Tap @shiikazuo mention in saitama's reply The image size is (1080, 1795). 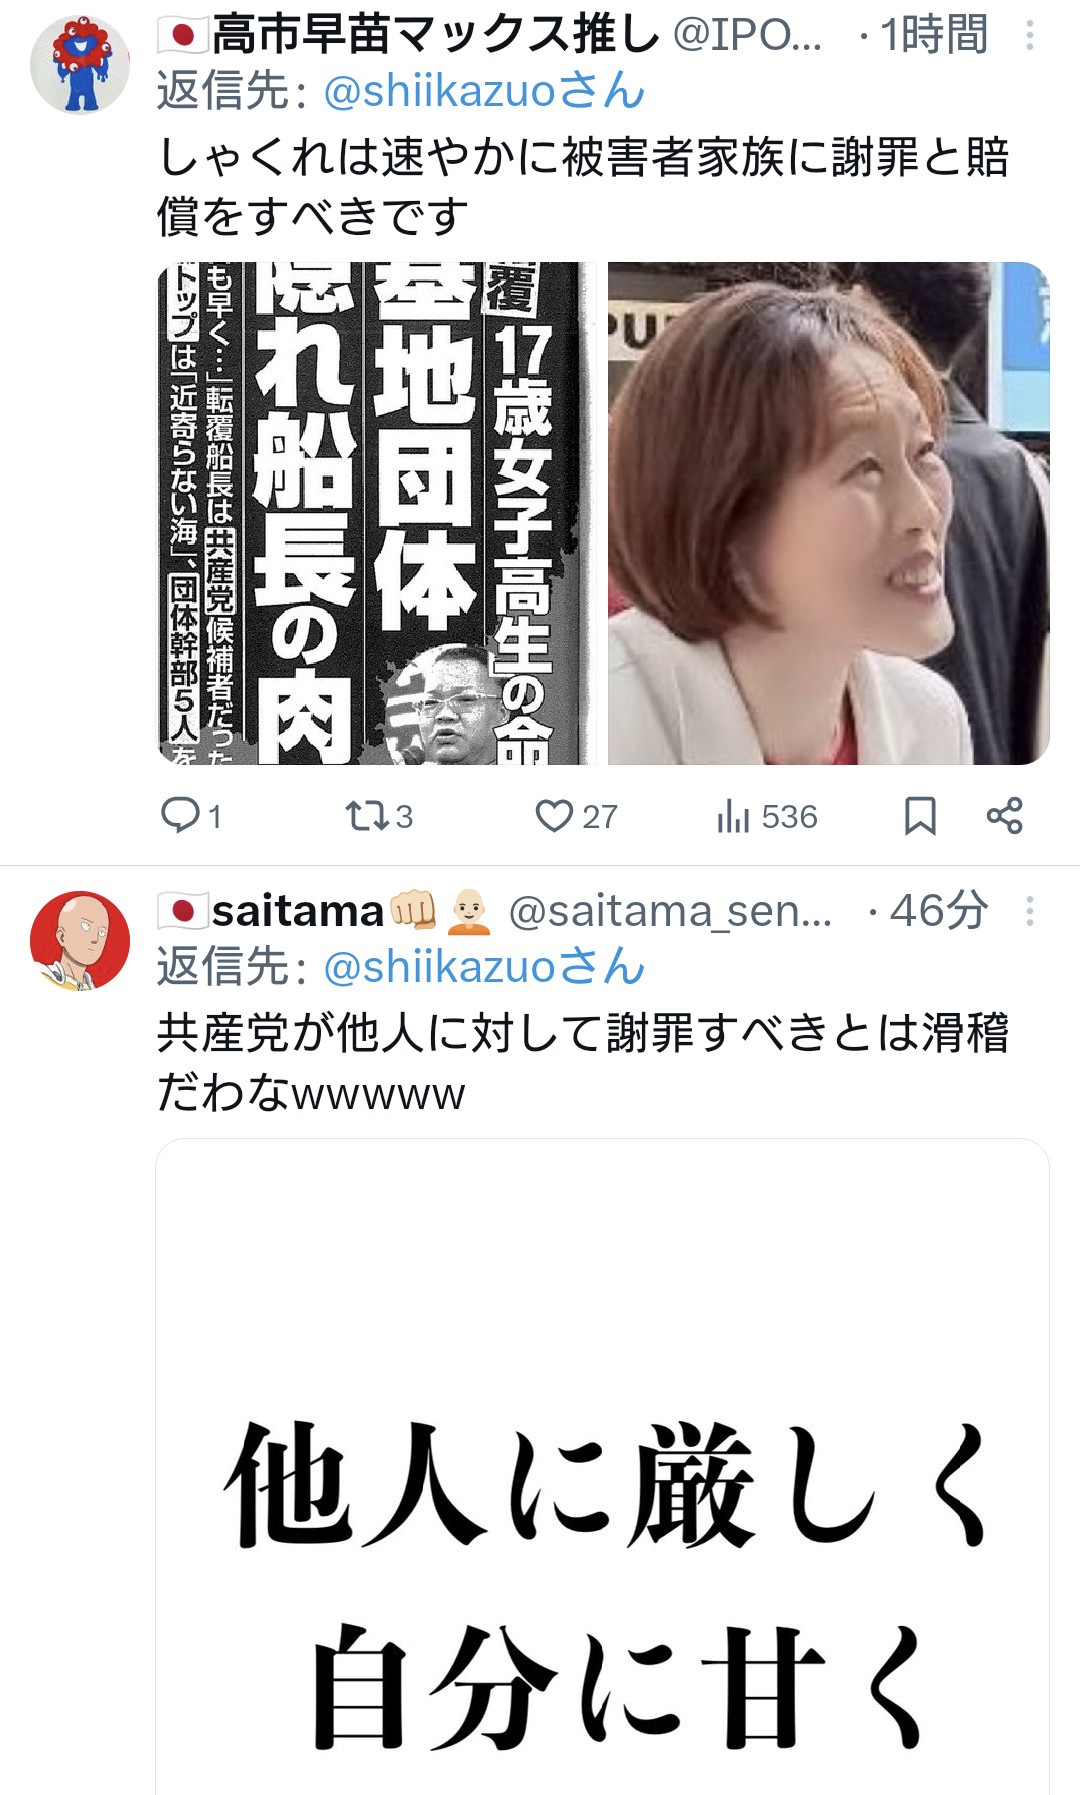[485, 967]
